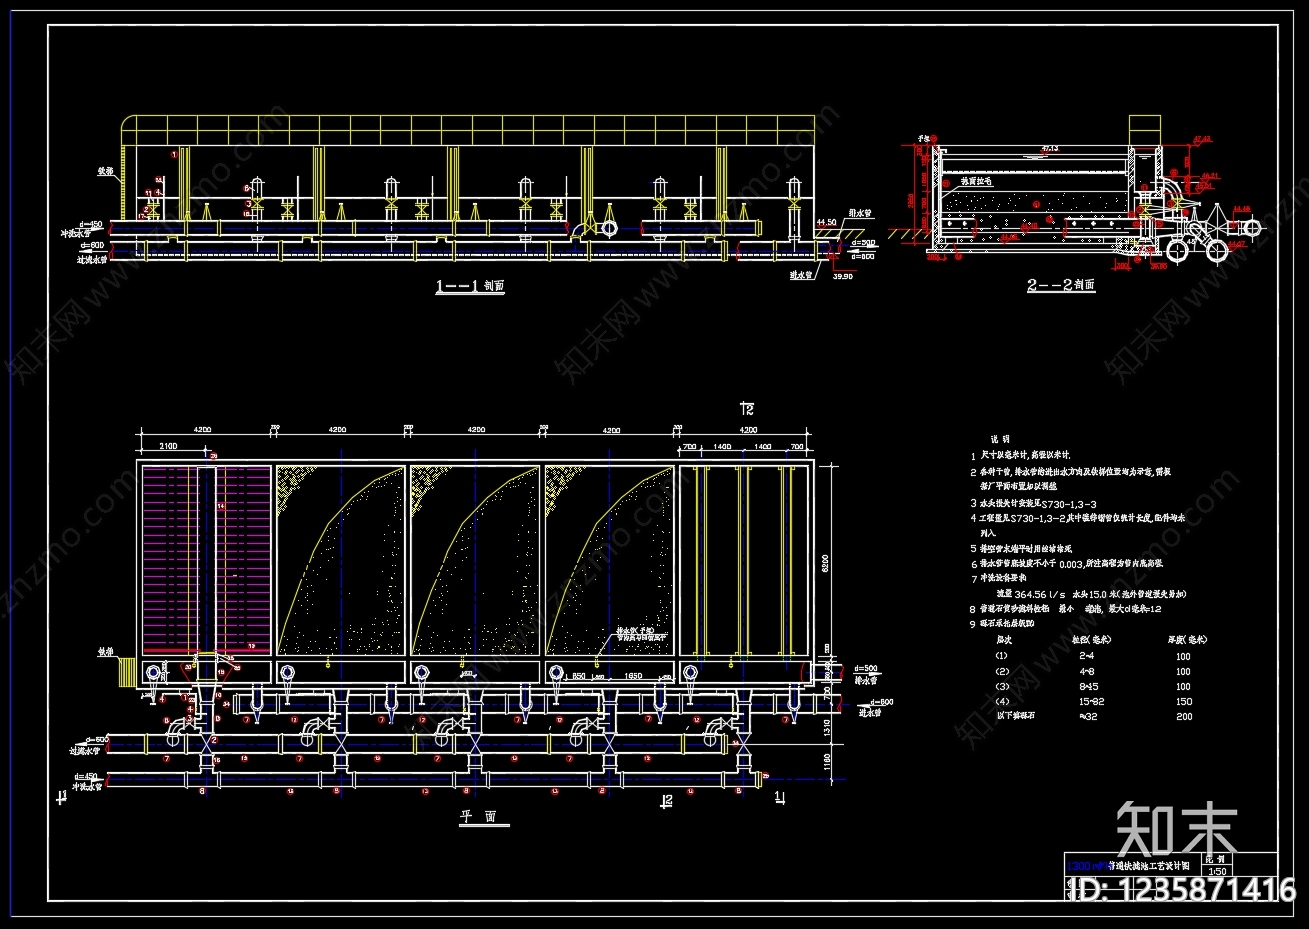Select the "1310" dimension right of plan piping
The image size is (1309, 929).
827,727
